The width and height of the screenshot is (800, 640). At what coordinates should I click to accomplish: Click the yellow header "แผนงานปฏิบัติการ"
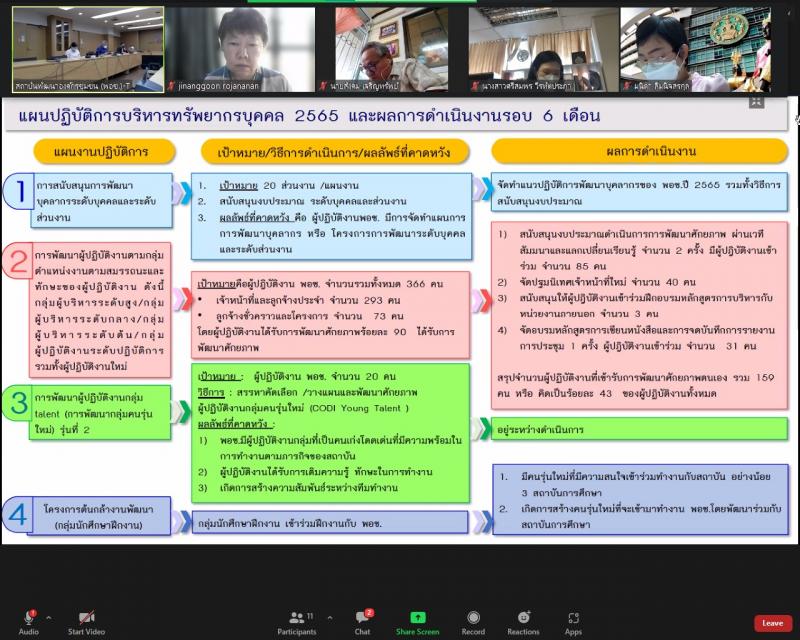point(104,152)
